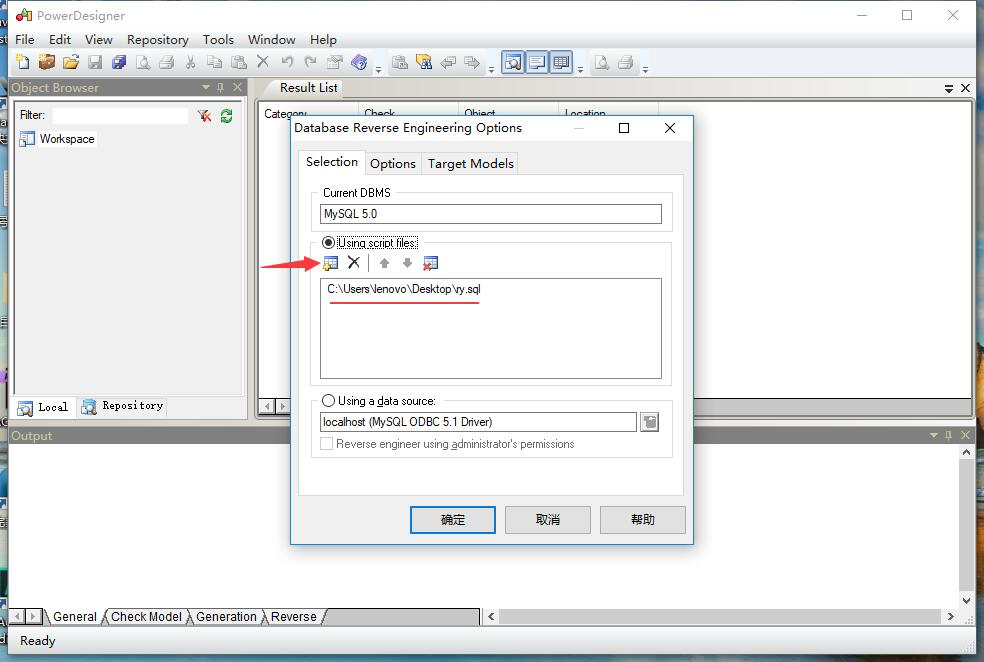Expand the toolbar options after the help icon
The width and height of the screenshot is (984, 662).
[x=378, y=68]
